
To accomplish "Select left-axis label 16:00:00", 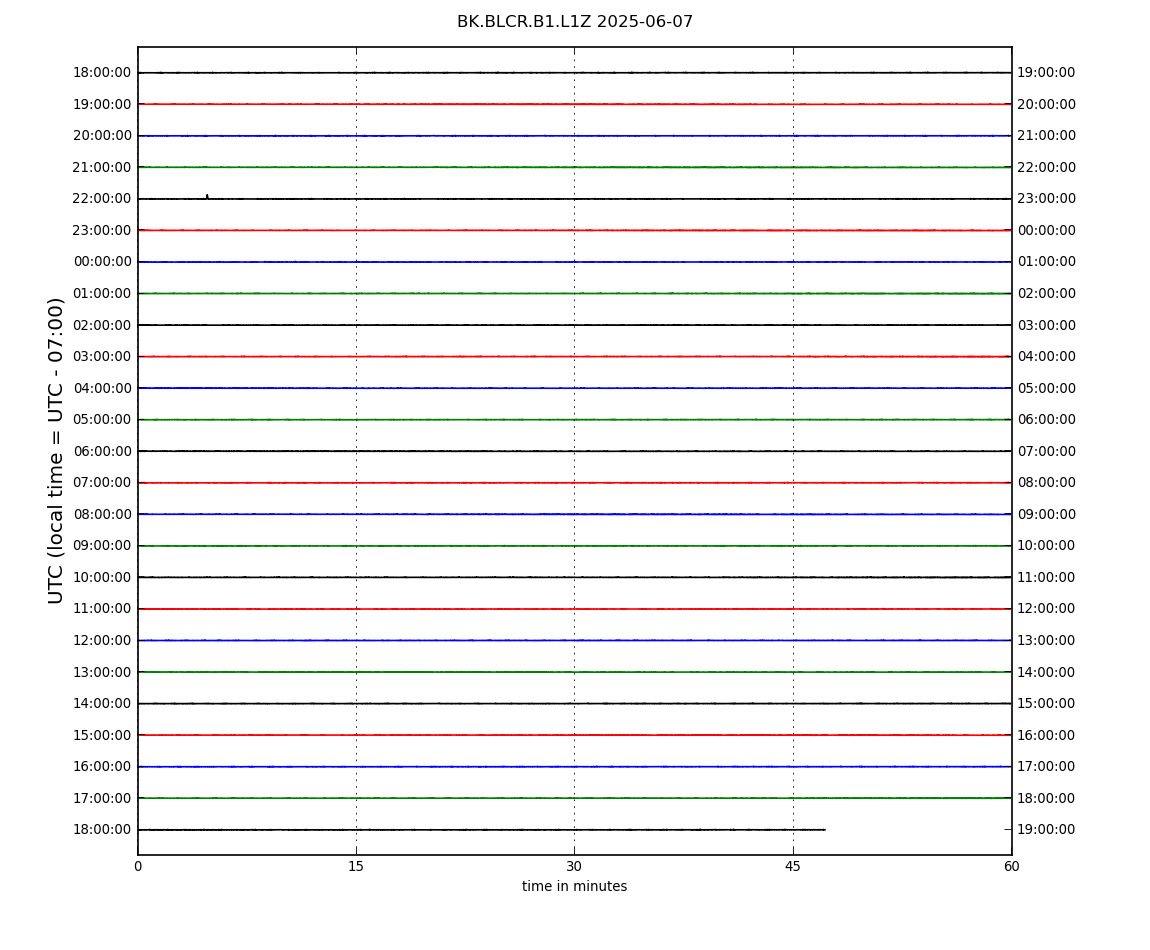I will [102, 767].
